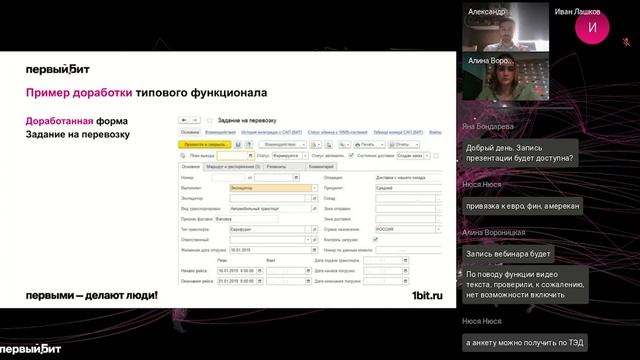Open the calendar for planned Окончание рейса
Viewport: 640px width, 360px height.
coord(260,281)
